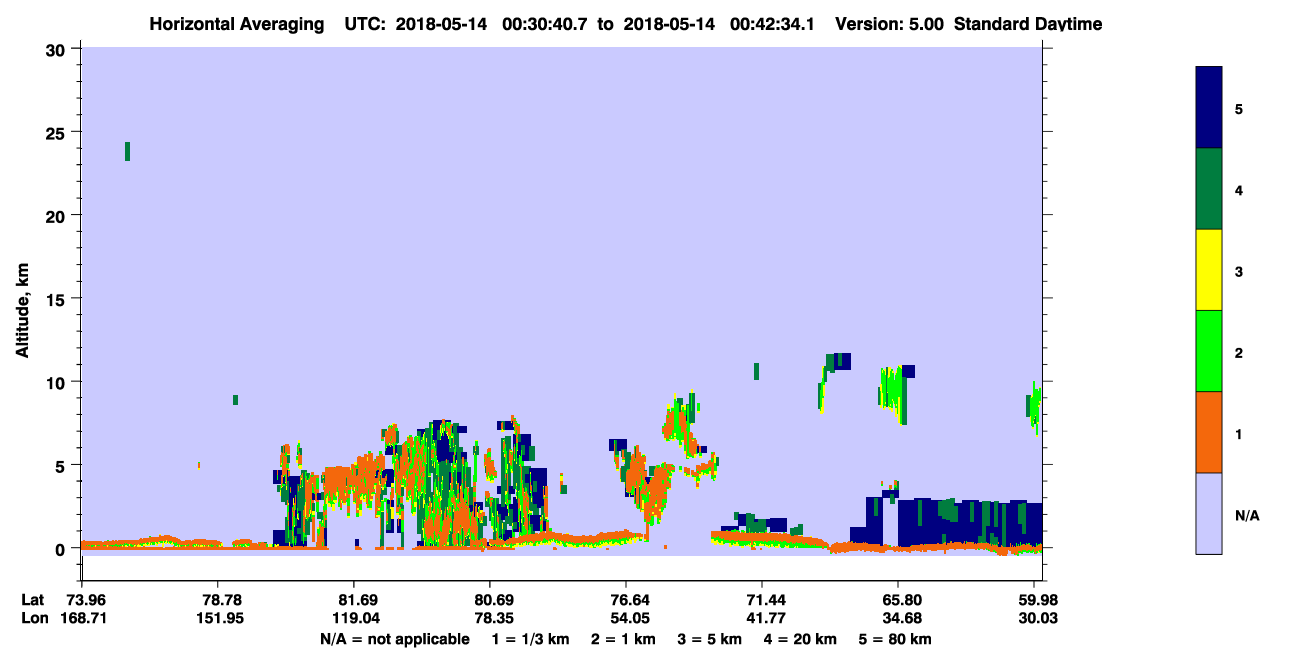Click longitude value 30.03

pyautogui.click(x=1038, y=618)
